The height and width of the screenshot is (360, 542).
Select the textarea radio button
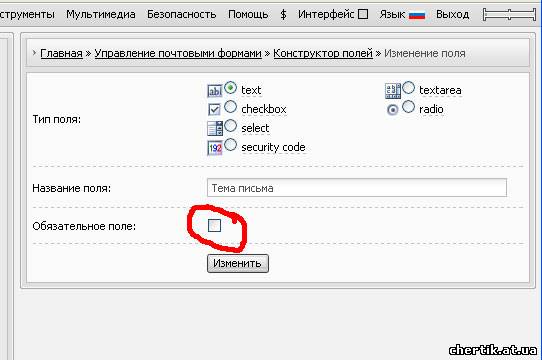click(408, 88)
